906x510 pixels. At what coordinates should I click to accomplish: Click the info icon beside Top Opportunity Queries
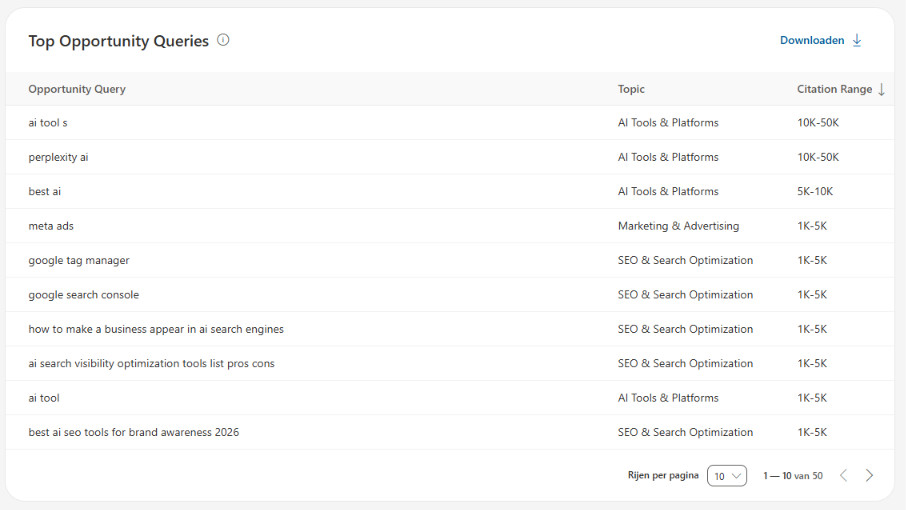[x=223, y=40]
